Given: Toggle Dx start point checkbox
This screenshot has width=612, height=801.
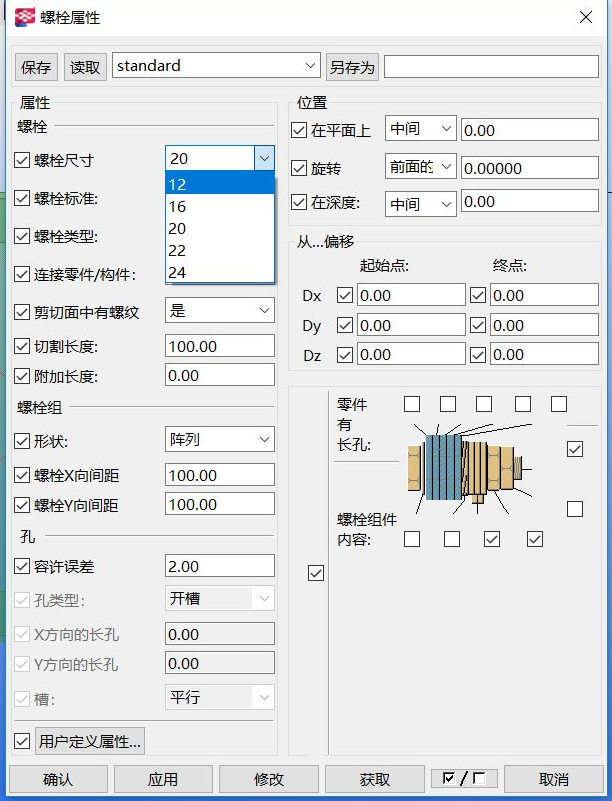Looking at the screenshot, I should pos(345,295).
